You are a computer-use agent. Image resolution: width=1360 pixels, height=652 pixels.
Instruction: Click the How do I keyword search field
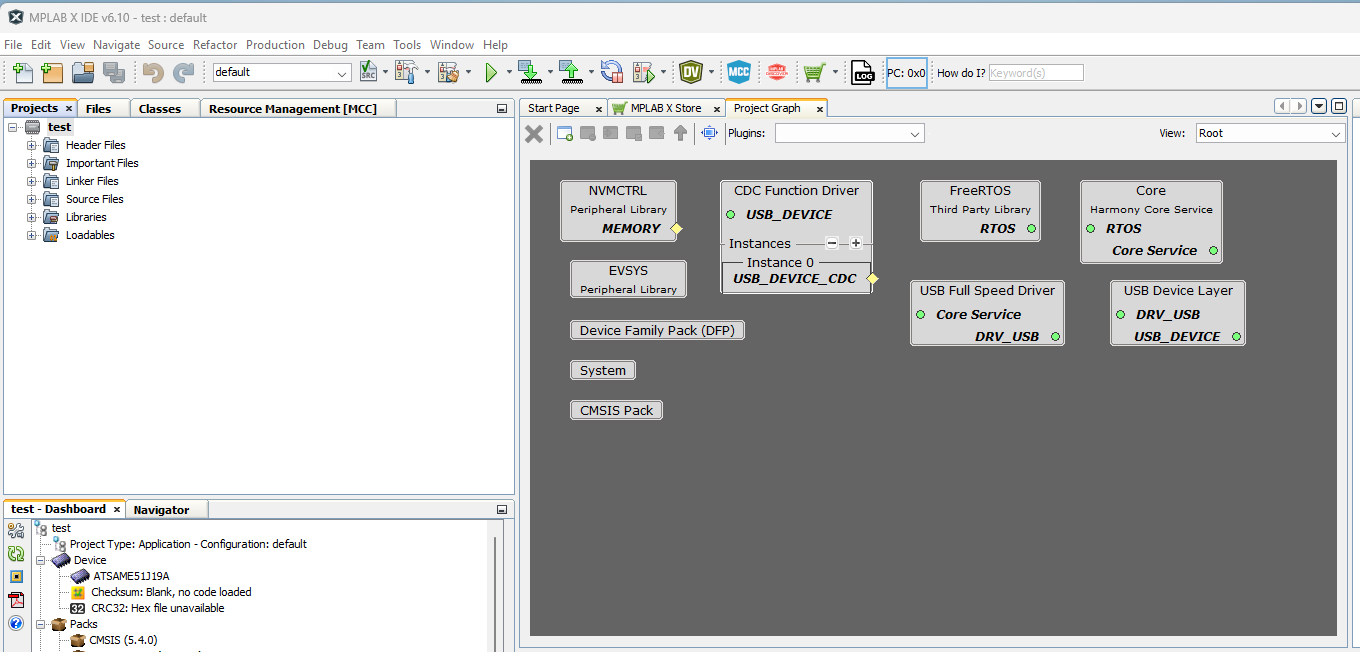tap(1035, 73)
